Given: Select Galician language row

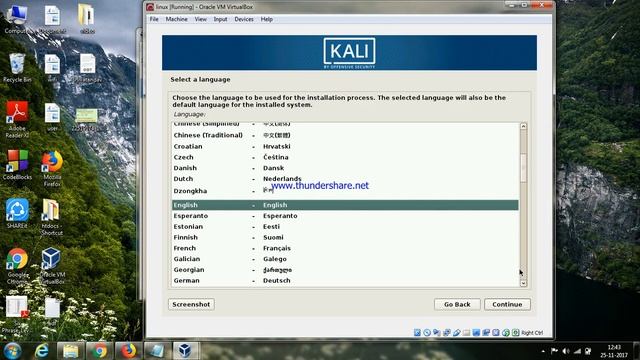Looking at the screenshot, I should (x=345, y=259).
